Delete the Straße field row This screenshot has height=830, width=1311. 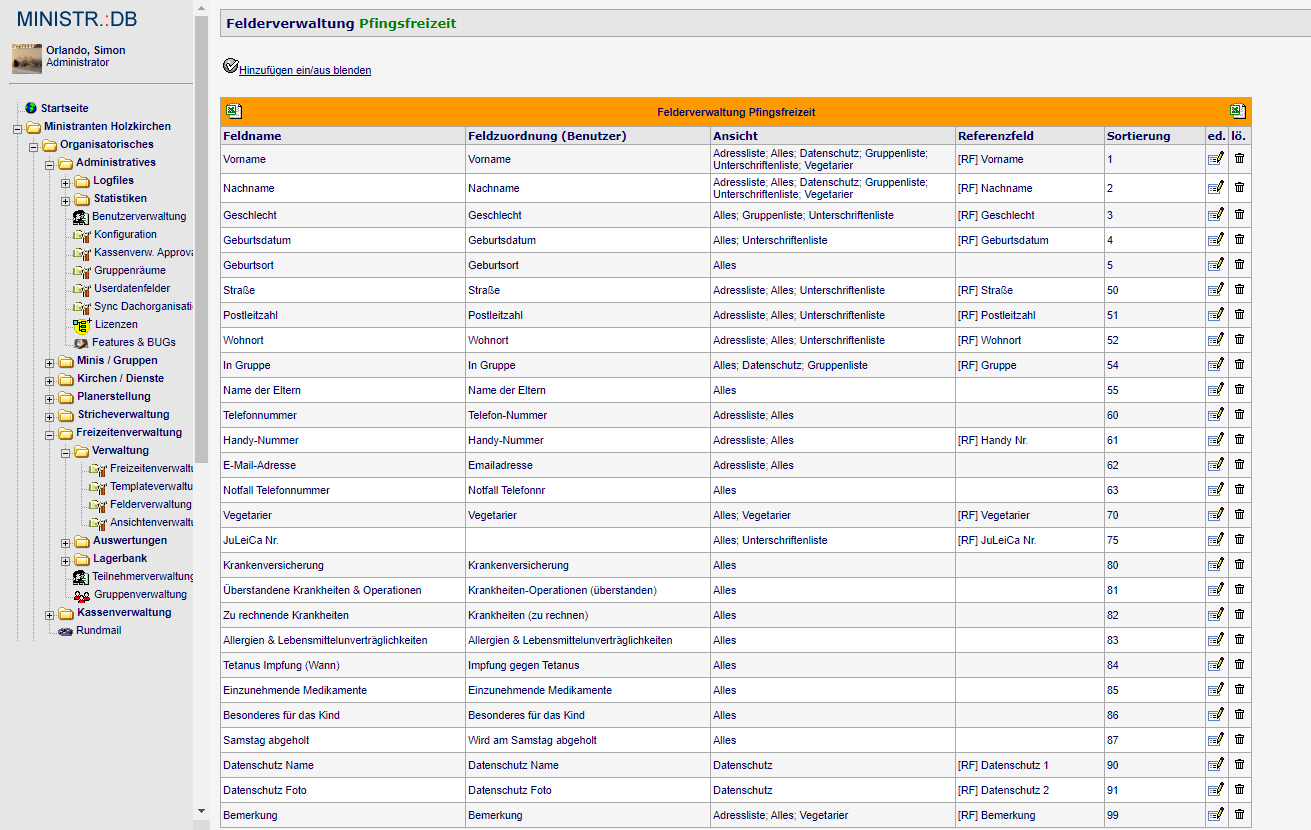[1240, 289]
